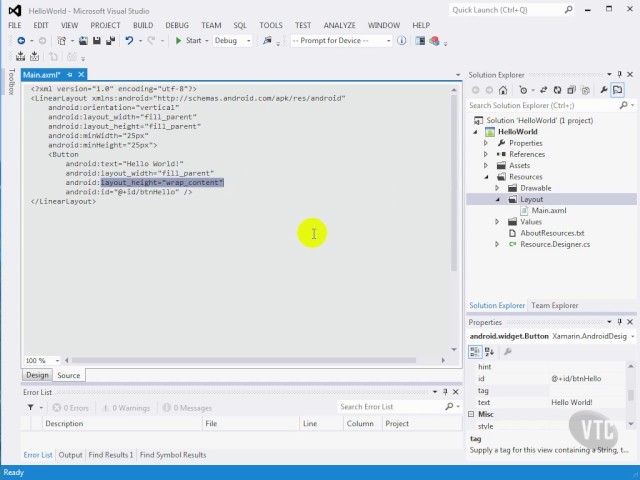Open the BUILD menu
The width and height of the screenshot is (640, 480).
[x=143, y=25]
